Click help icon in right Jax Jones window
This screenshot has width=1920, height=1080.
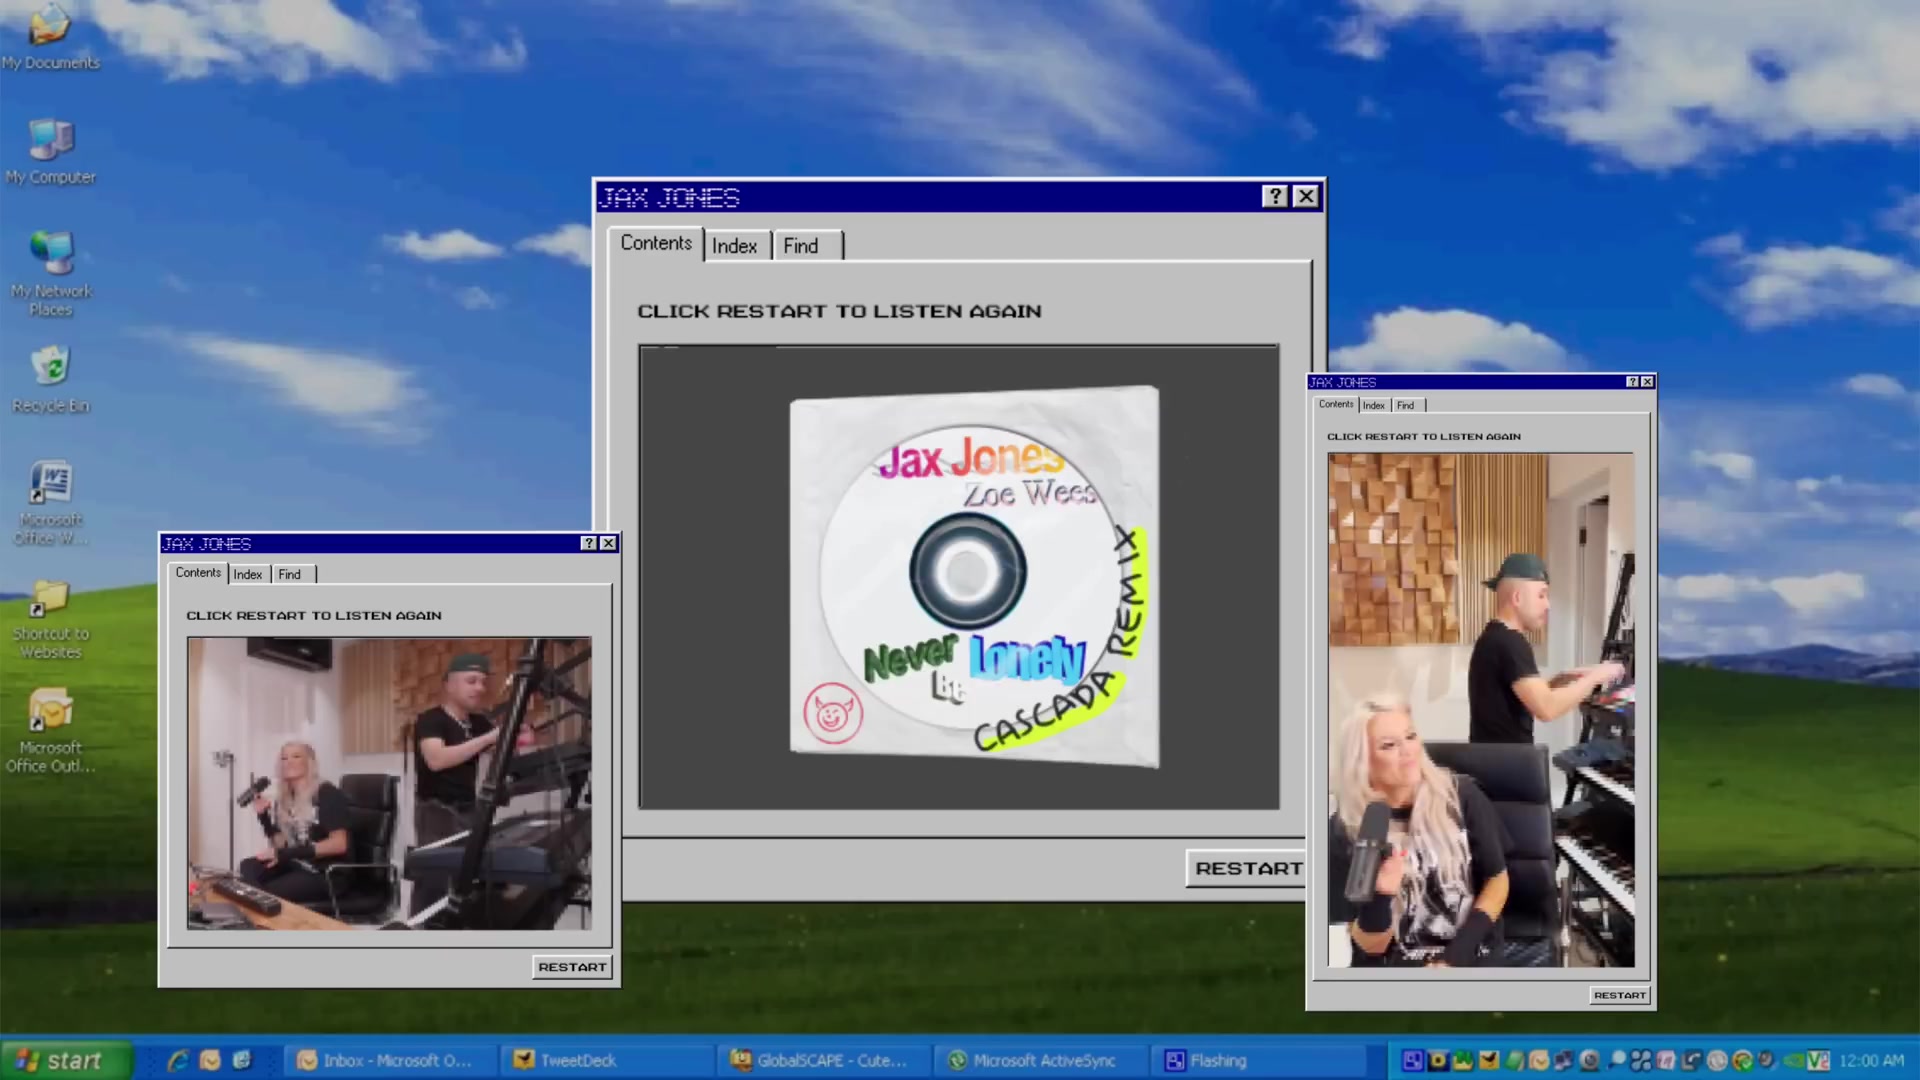pos(1632,382)
